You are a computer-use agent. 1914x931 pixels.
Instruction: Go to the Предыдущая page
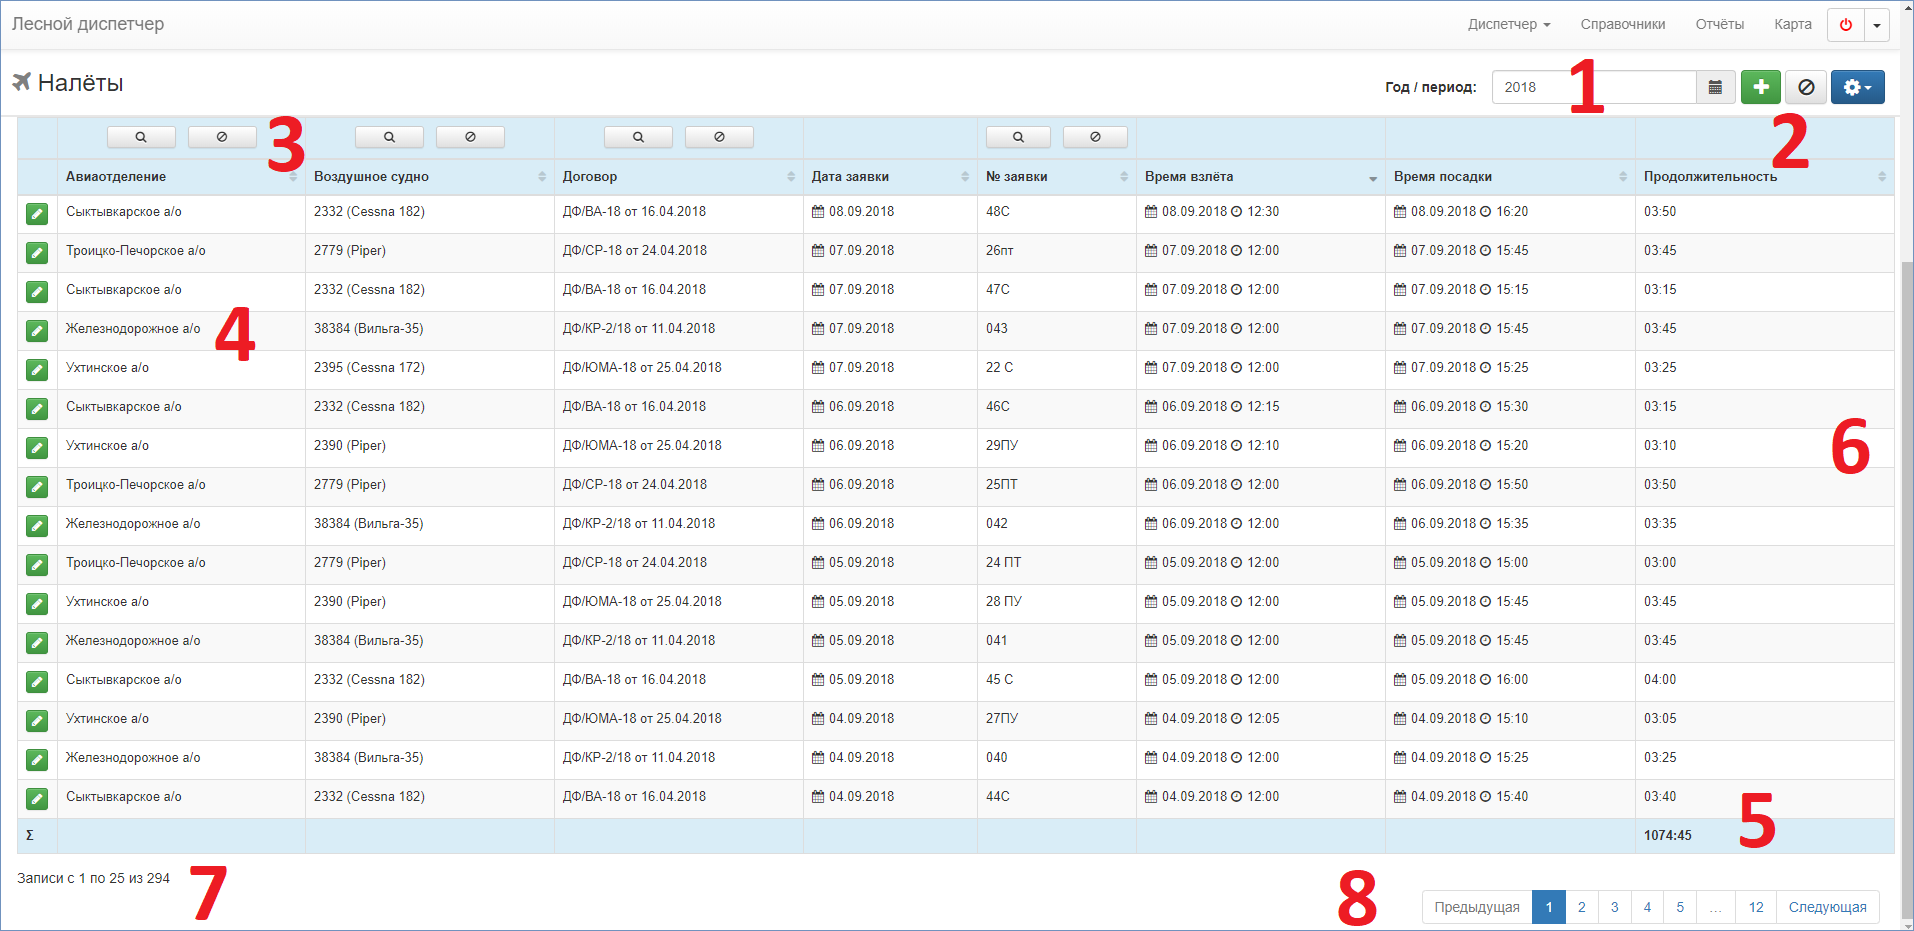click(x=1477, y=907)
